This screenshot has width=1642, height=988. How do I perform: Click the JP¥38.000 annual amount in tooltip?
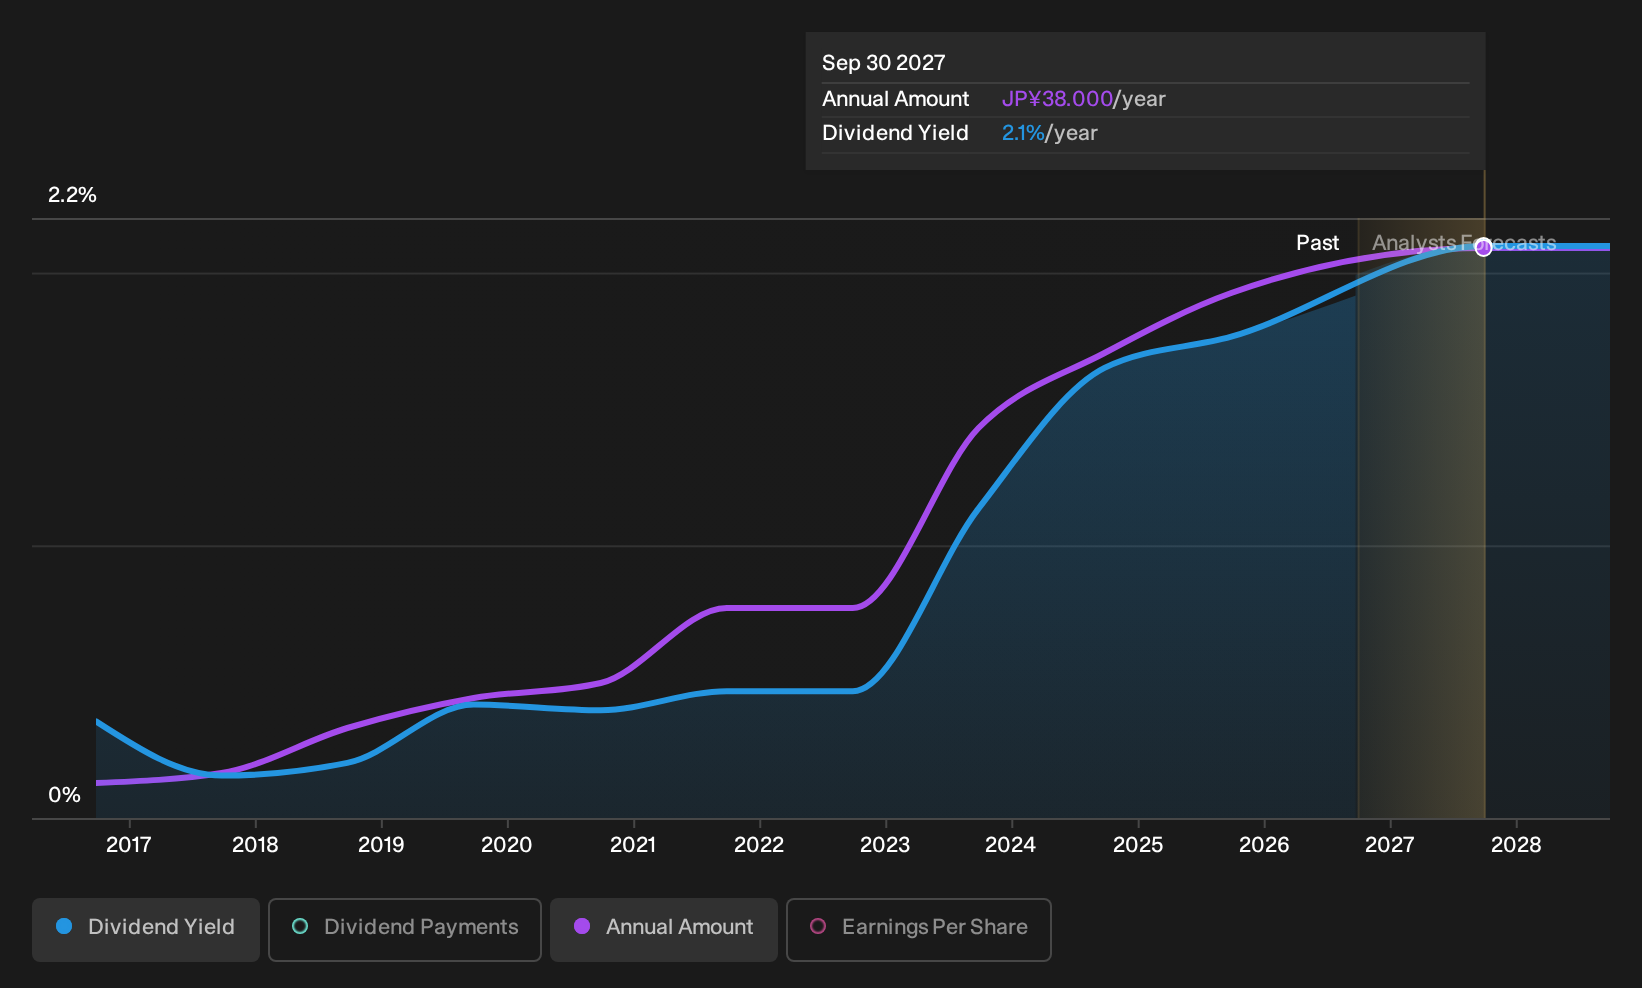point(1057,99)
